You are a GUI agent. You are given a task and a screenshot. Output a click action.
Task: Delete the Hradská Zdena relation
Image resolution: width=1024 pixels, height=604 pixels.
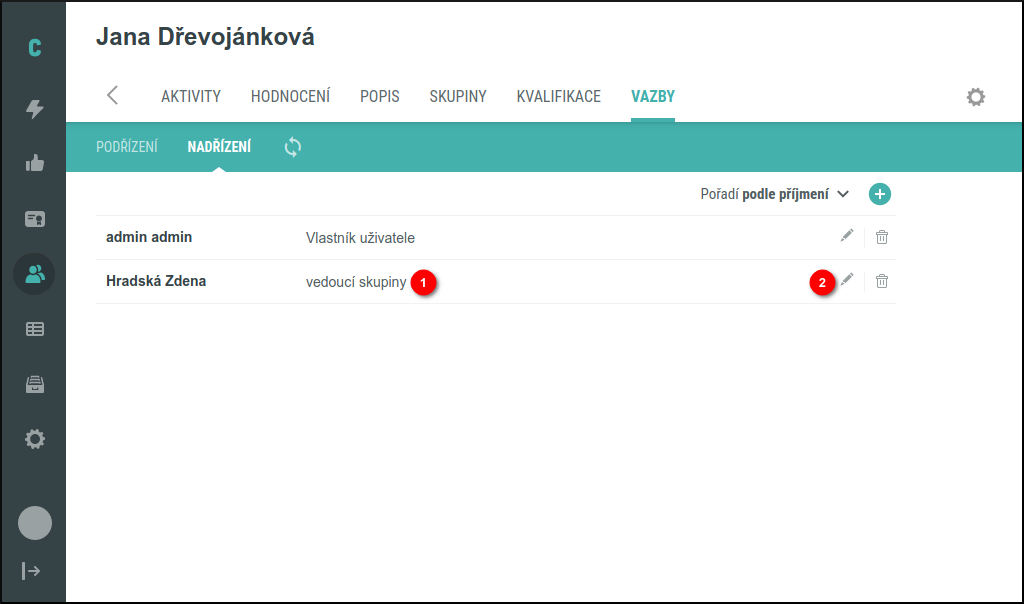[x=882, y=281]
